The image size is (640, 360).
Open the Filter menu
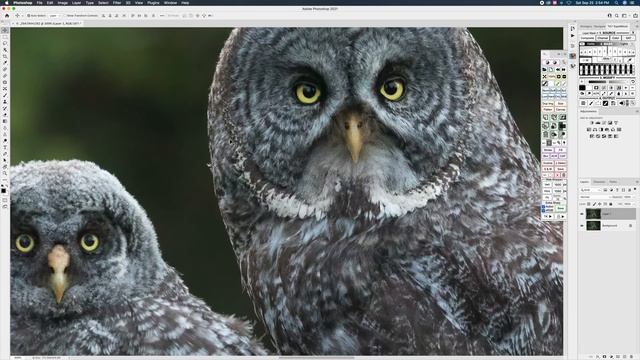[x=117, y=3]
